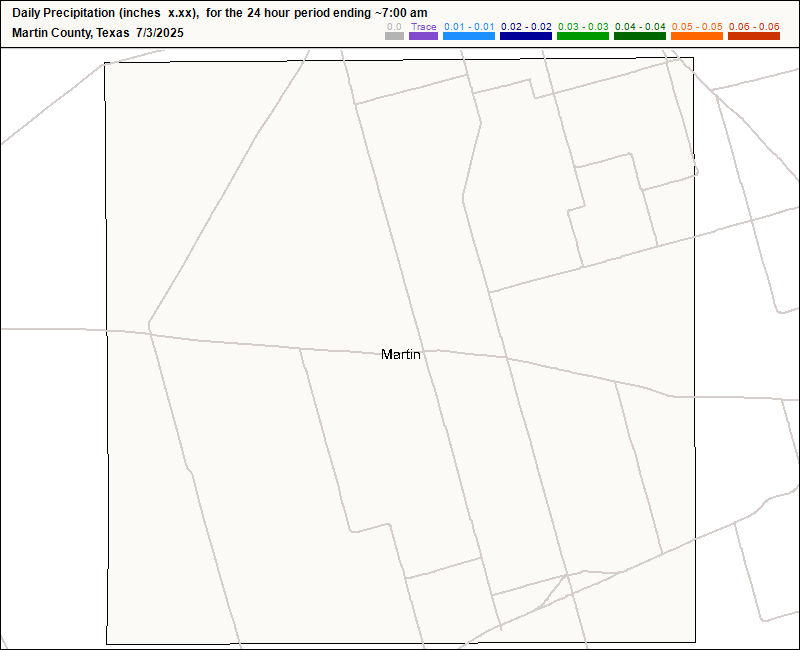Click the Martin county label on map
Viewport: 800px width, 650px height.
click(401, 354)
